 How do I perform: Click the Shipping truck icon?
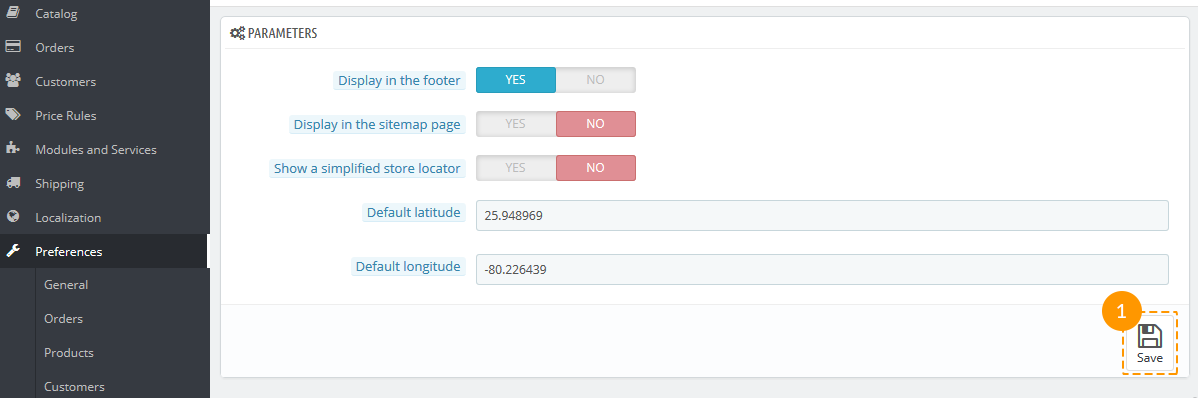pos(12,183)
